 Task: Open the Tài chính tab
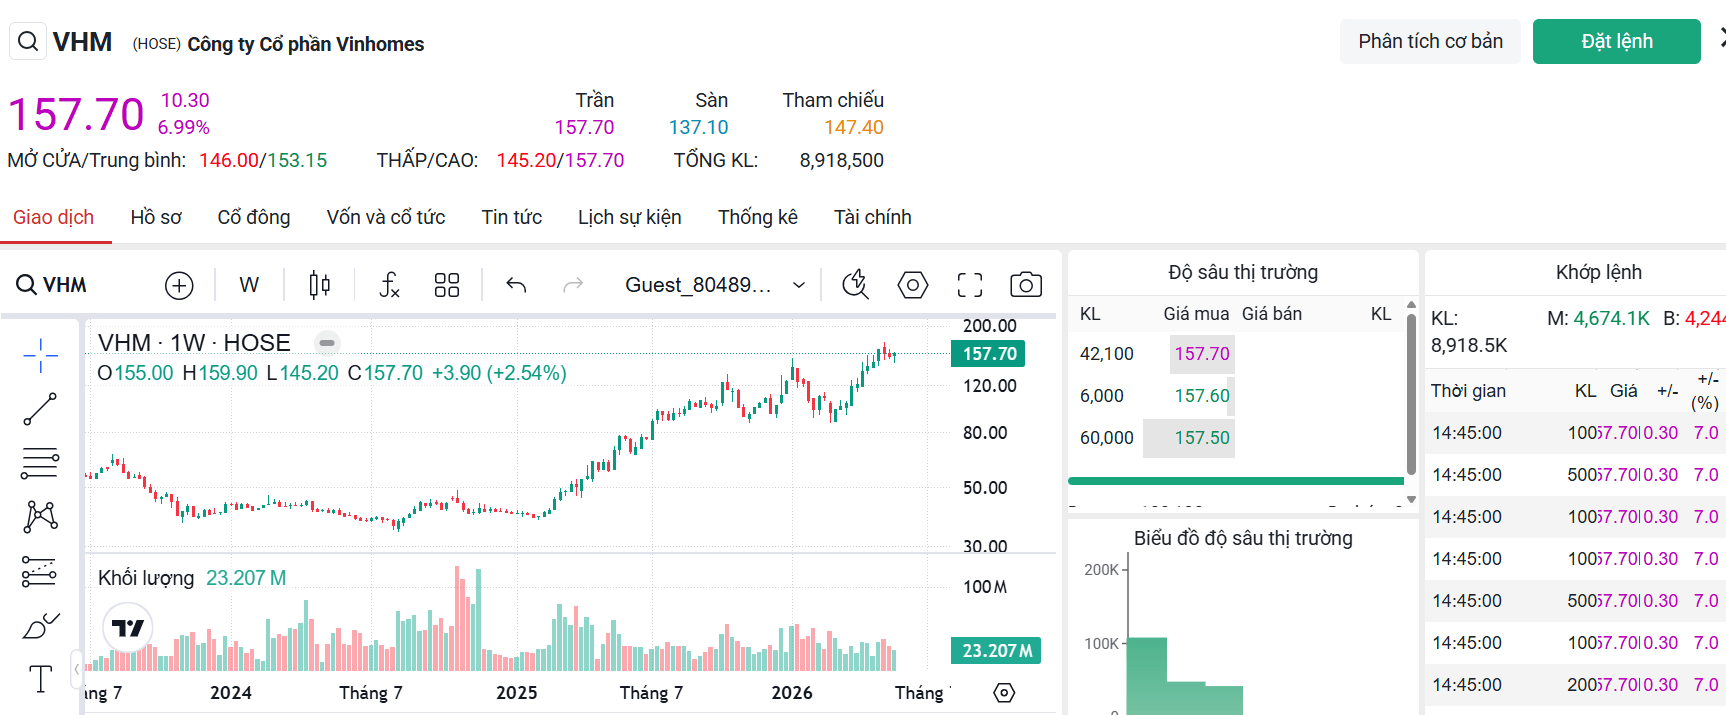click(873, 217)
